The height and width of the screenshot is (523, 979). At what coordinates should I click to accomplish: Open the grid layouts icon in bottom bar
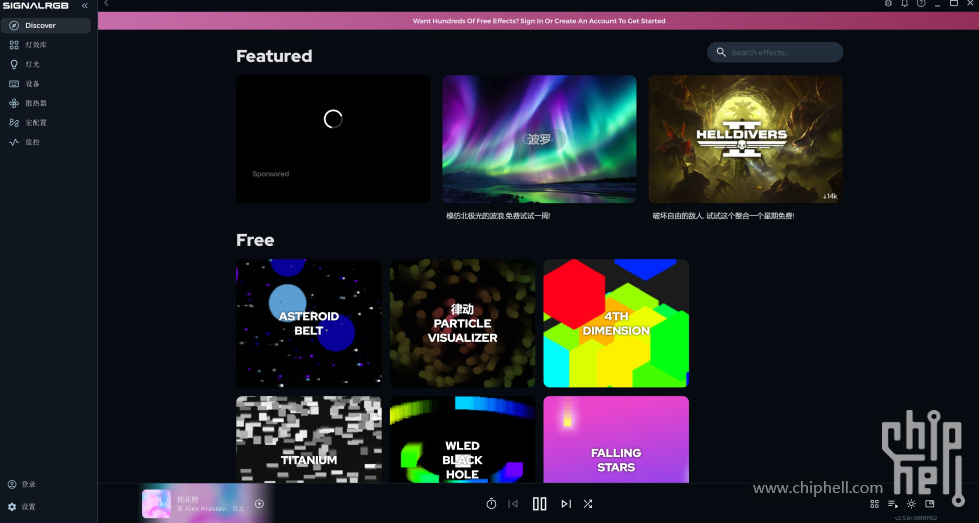click(874, 504)
